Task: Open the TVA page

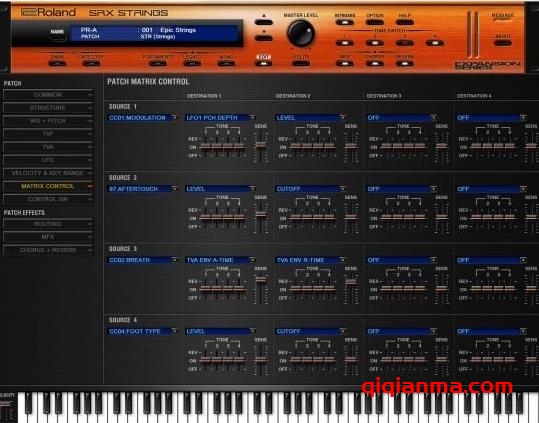Action: point(48,147)
